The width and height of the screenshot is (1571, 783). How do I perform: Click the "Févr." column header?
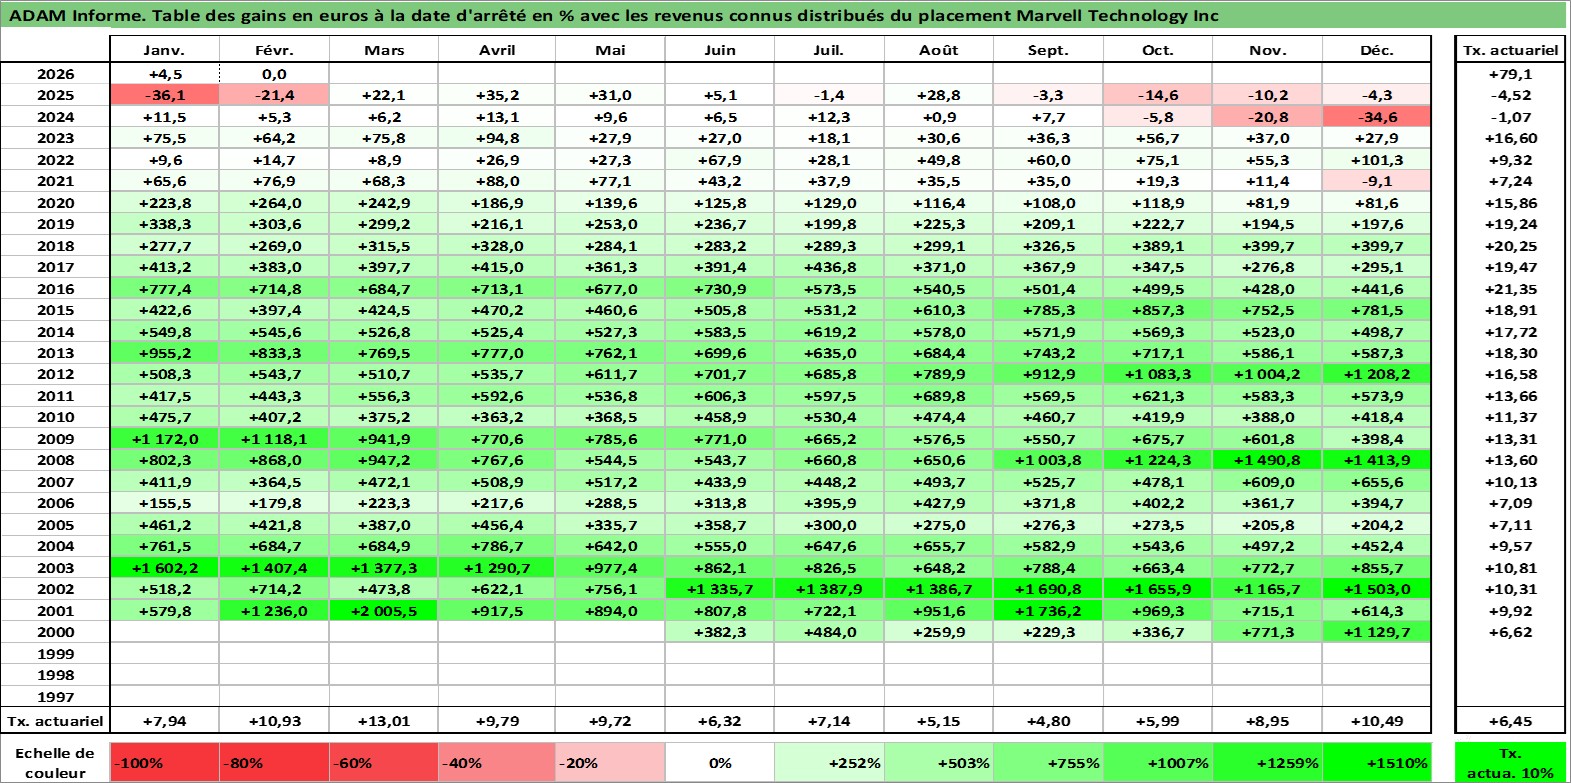[x=274, y=50]
